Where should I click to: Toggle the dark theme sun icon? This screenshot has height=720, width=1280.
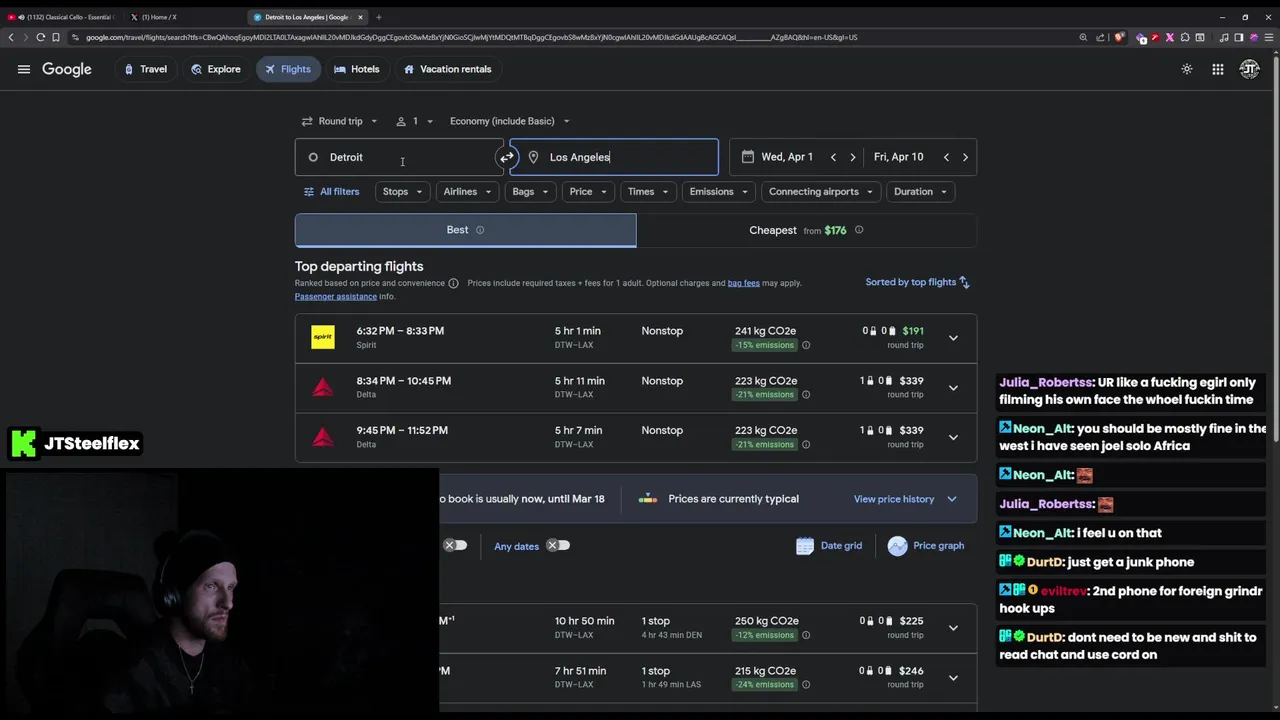[1187, 69]
